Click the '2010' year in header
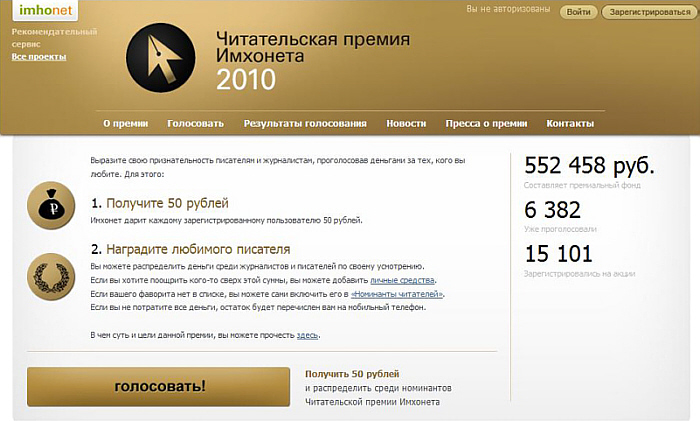The width and height of the screenshot is (700, 421). (246, 80)
